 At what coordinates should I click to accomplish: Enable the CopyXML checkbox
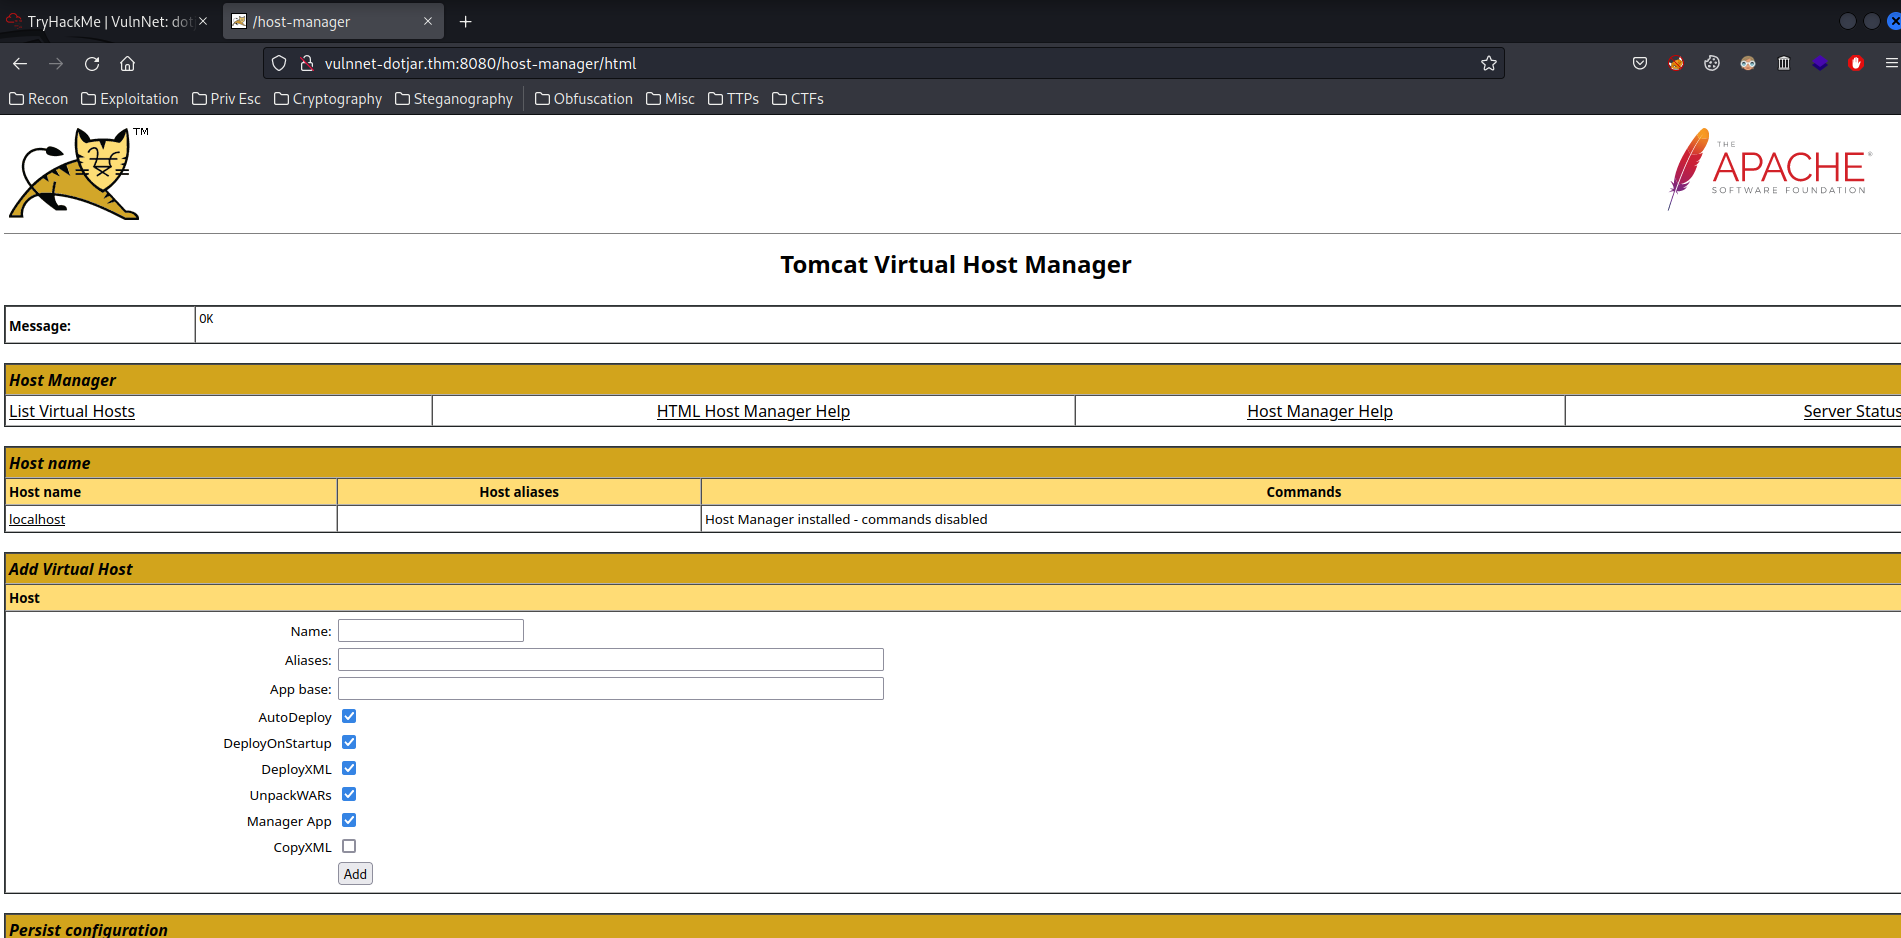349,846
